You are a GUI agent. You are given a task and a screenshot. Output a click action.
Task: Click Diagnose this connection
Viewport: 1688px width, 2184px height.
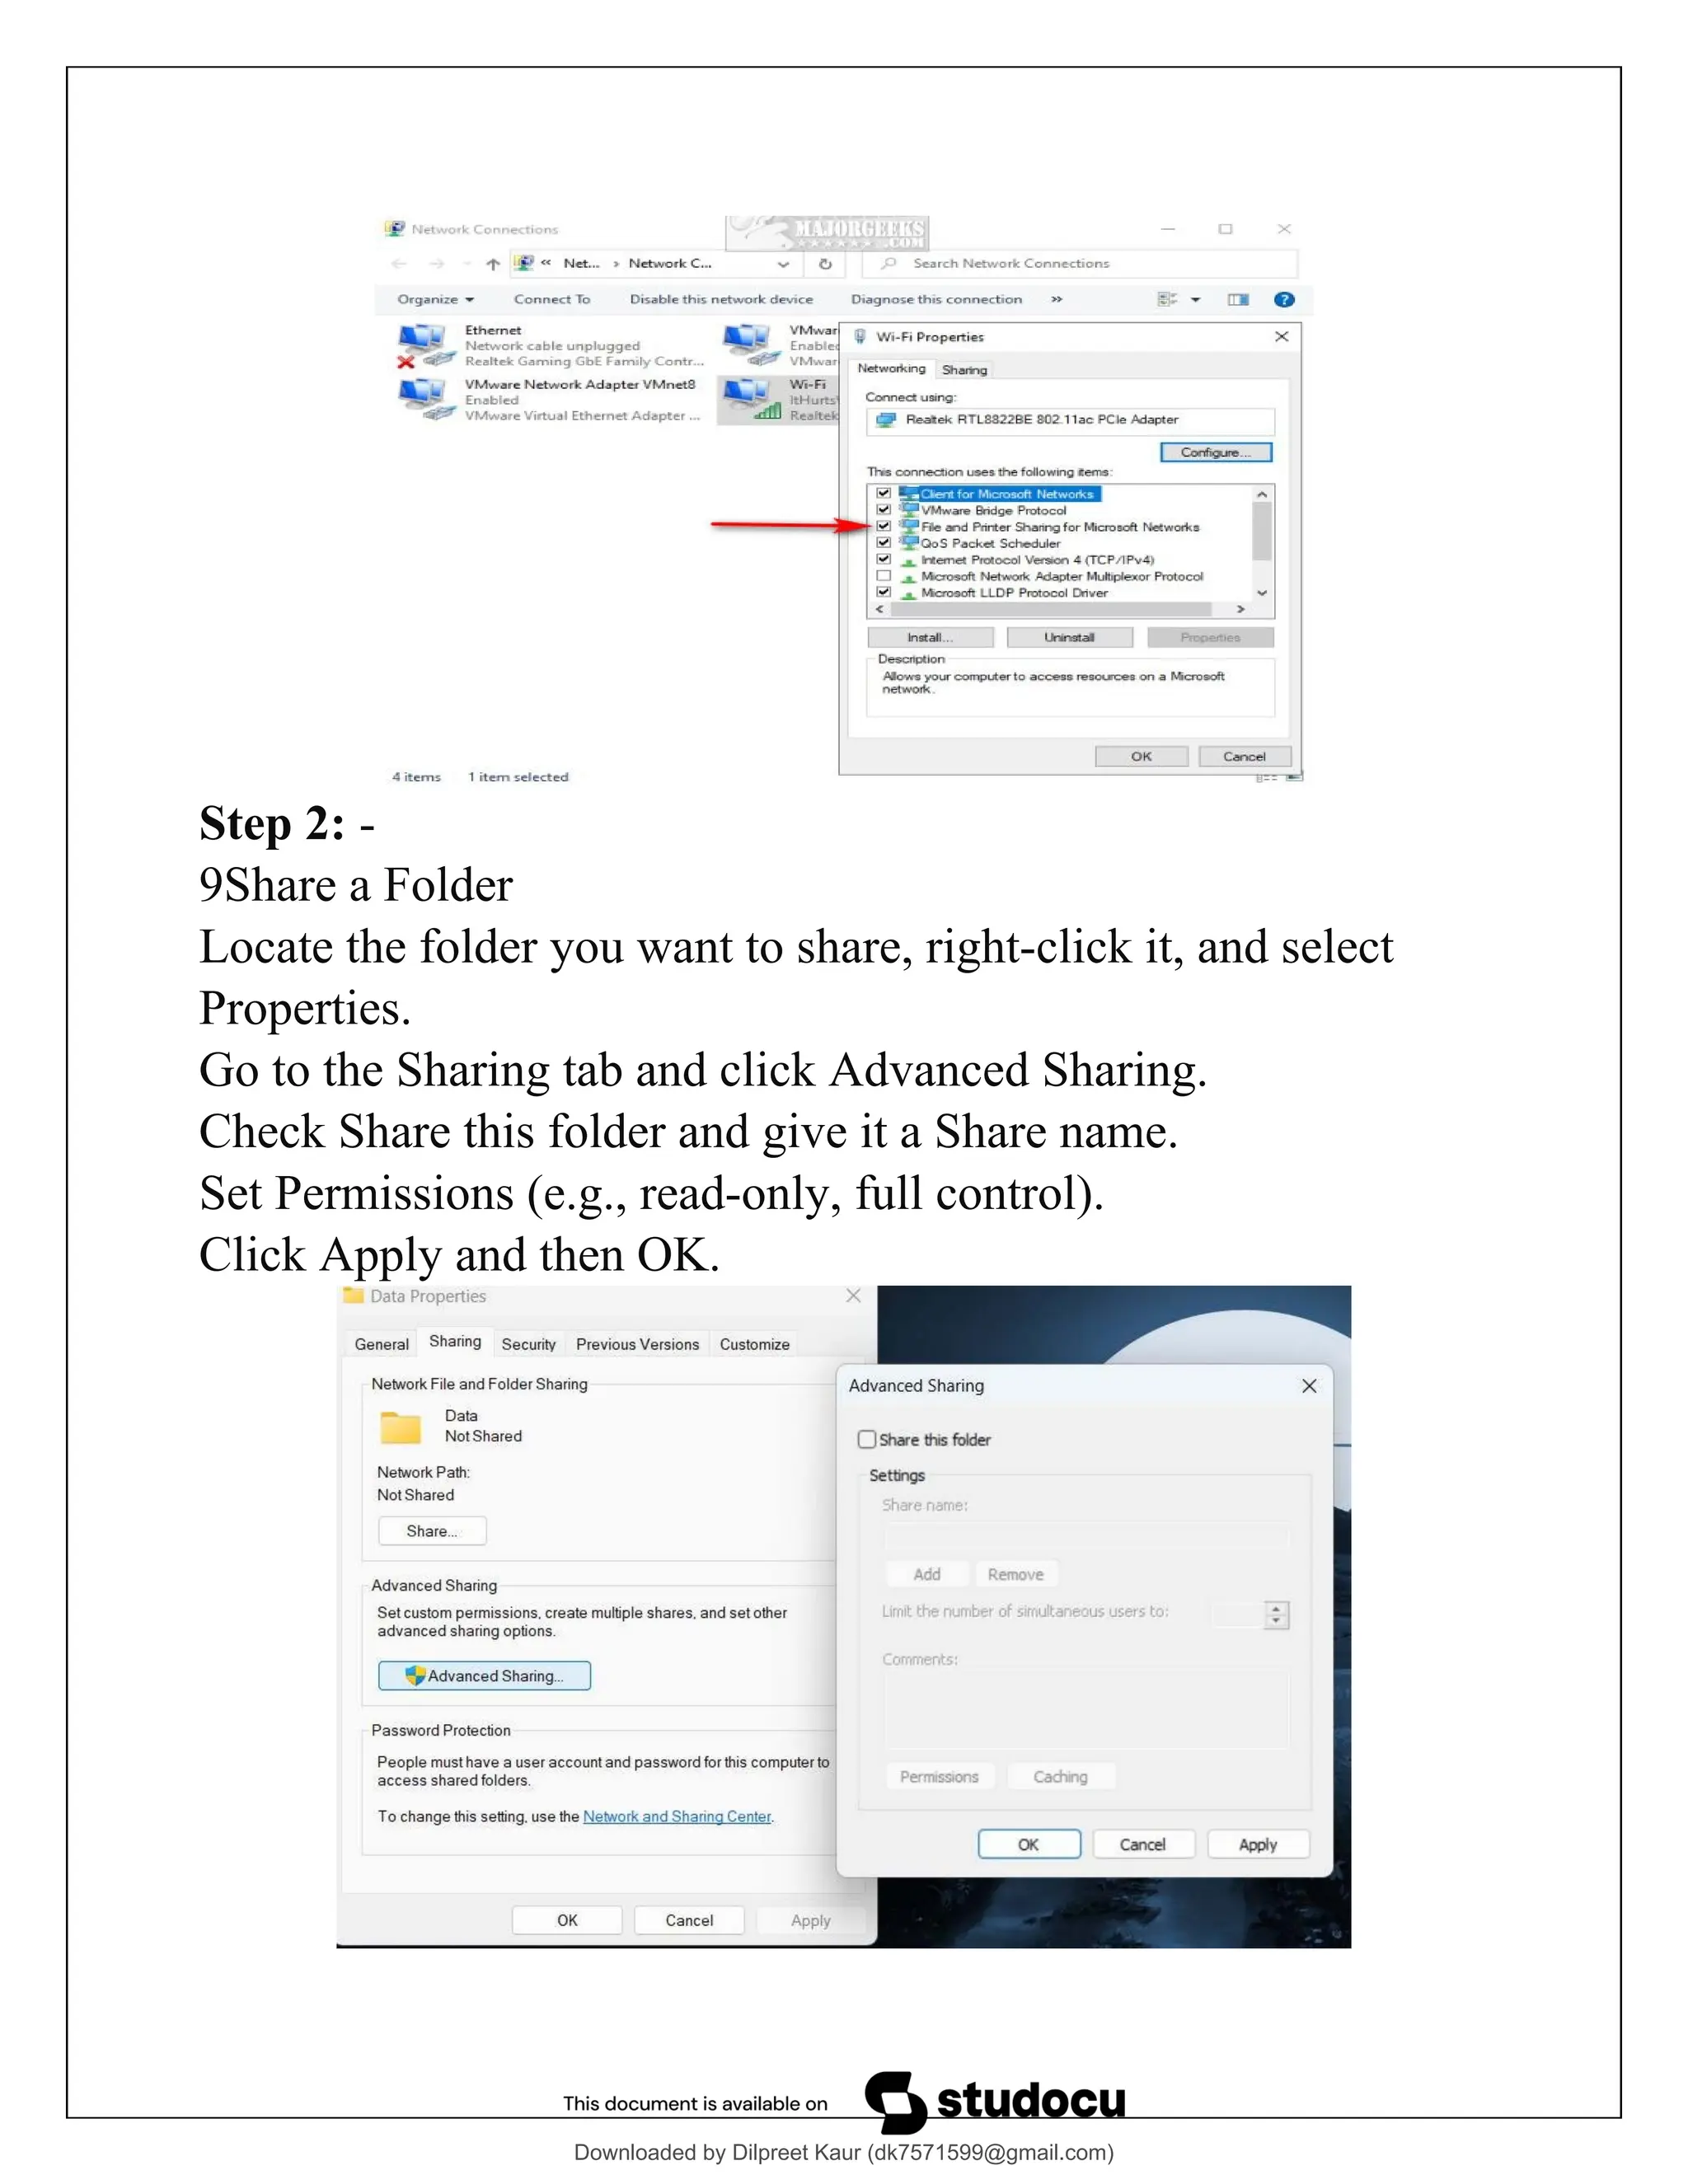[936, 299]
